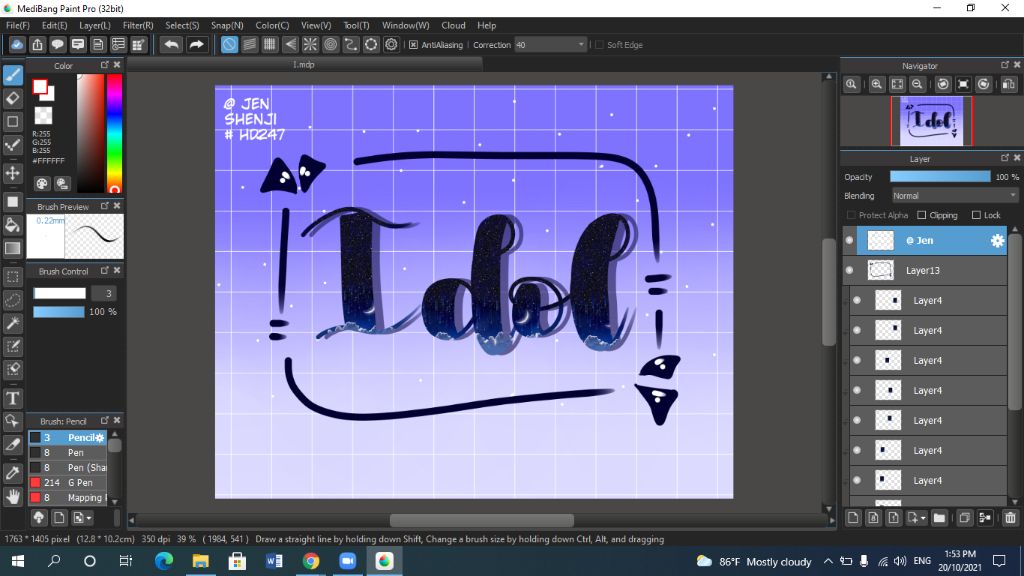This screenshot has height=576, width=1024.
Task: Open the Blending mode dropdown
Action: (x=955, y=195)
